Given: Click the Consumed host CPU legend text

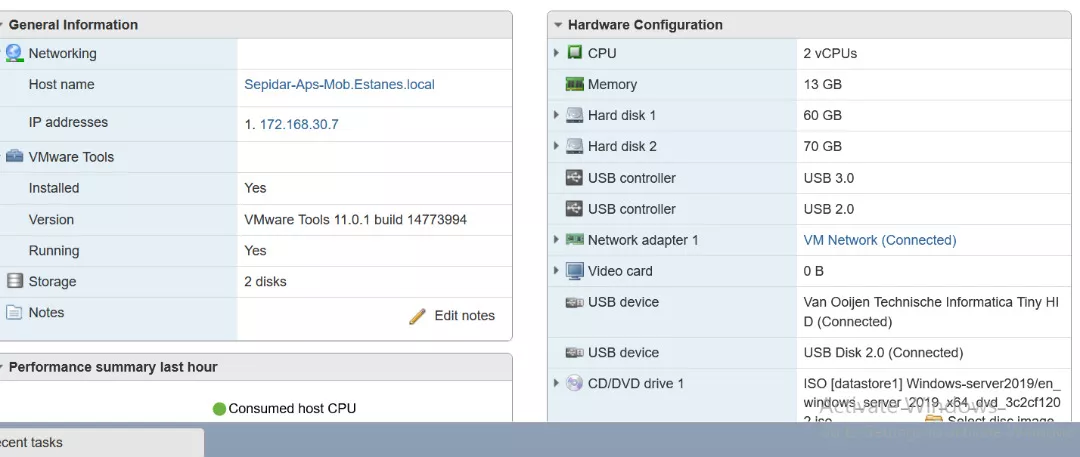Looking at the screenshot, I should tap(292, 409).
